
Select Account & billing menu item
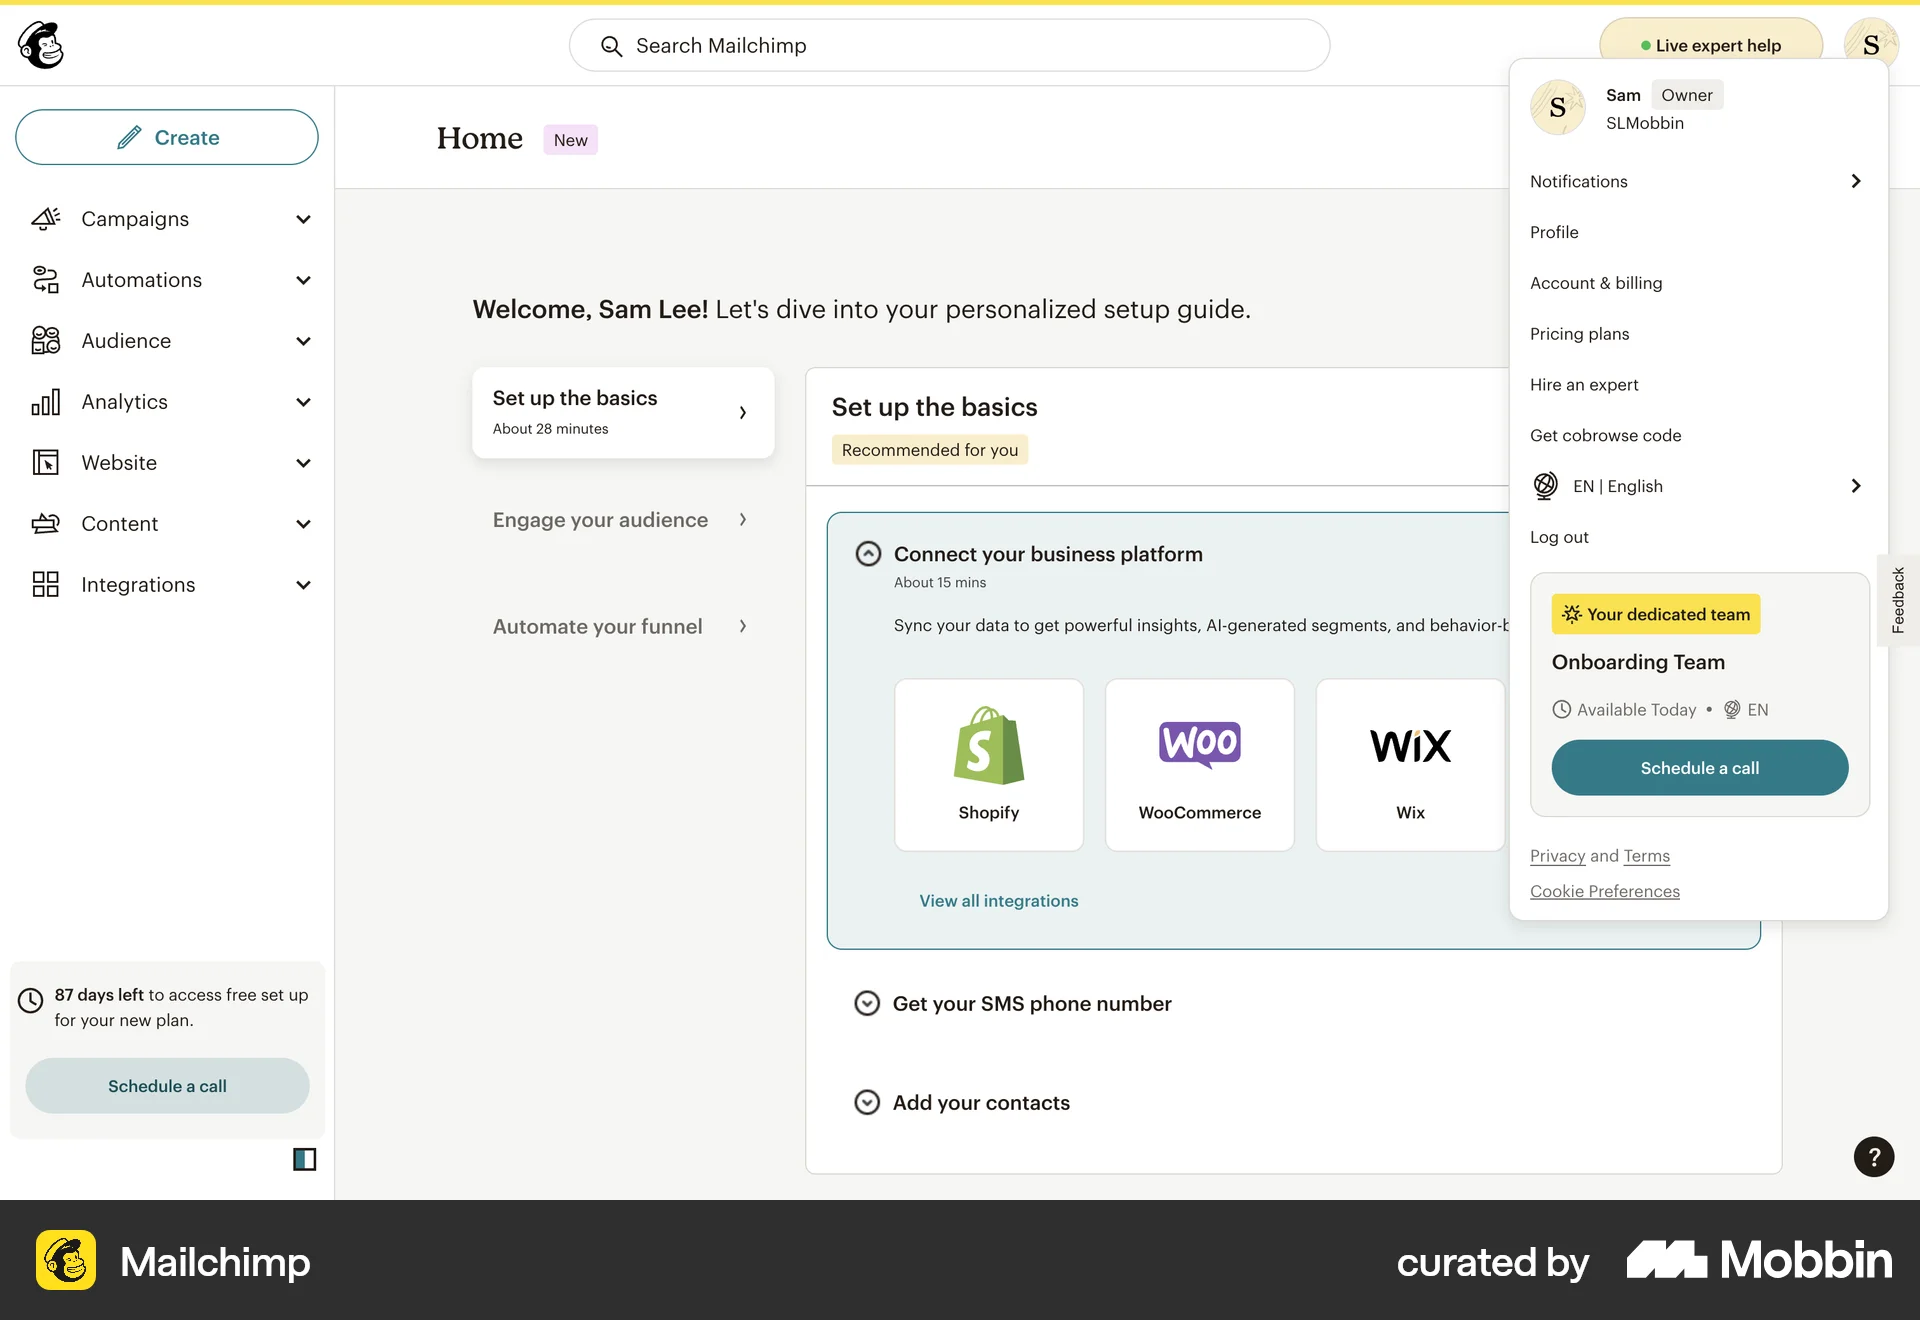click(x=1595, y=283)
